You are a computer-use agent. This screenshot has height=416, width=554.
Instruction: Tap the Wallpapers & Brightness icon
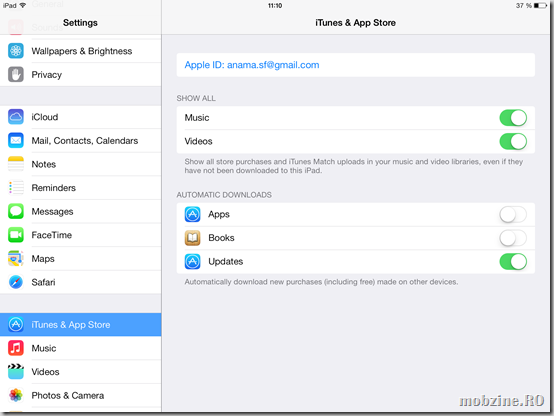pos(16,51)
